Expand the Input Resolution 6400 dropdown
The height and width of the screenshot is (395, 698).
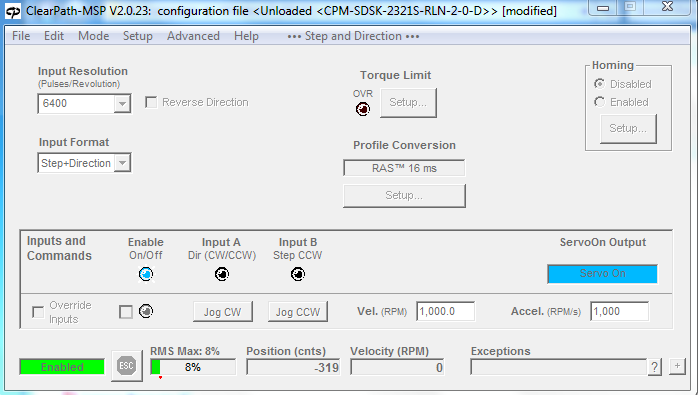click(122, 104)
